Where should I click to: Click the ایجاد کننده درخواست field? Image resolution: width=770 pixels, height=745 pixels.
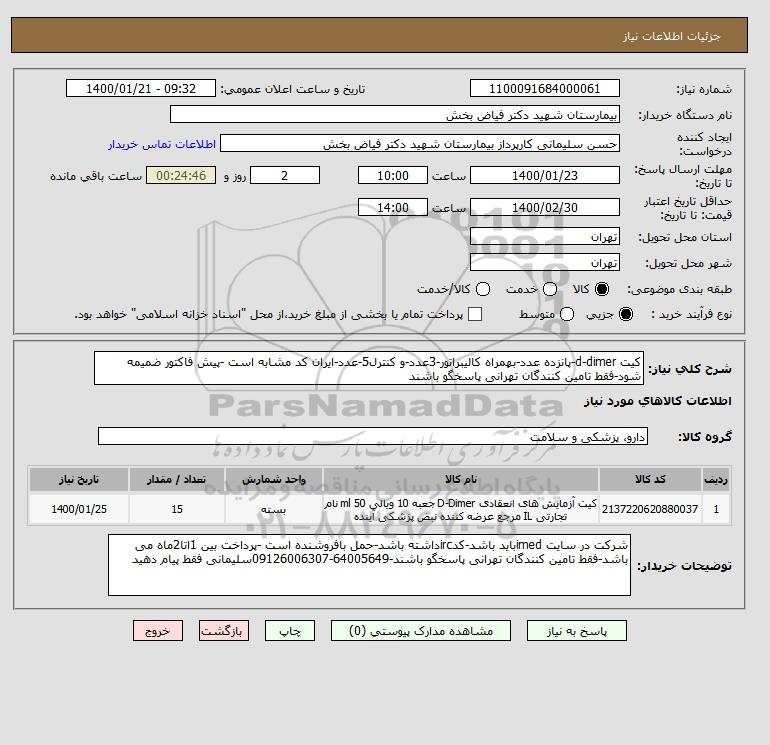point(420,144)
